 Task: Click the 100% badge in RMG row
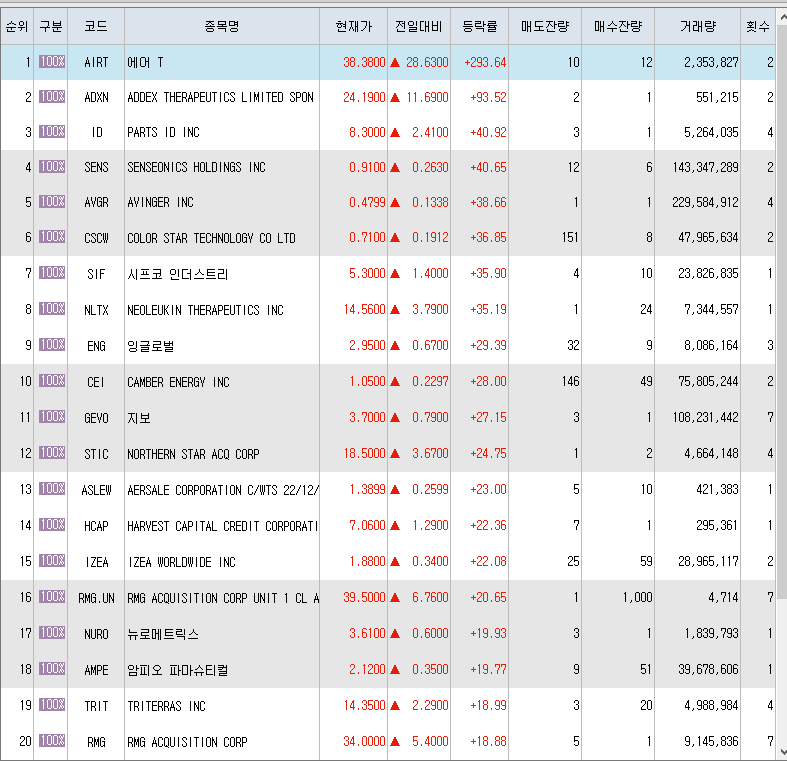pos(52,740)
